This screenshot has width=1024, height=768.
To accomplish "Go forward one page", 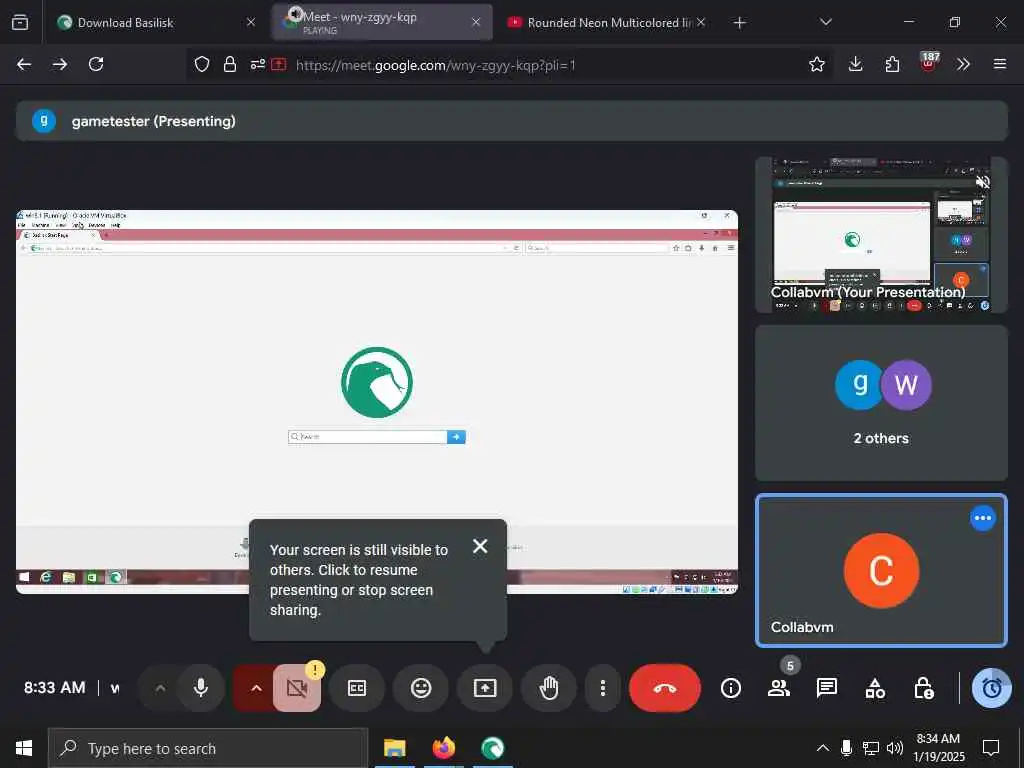I will point(59,64).
